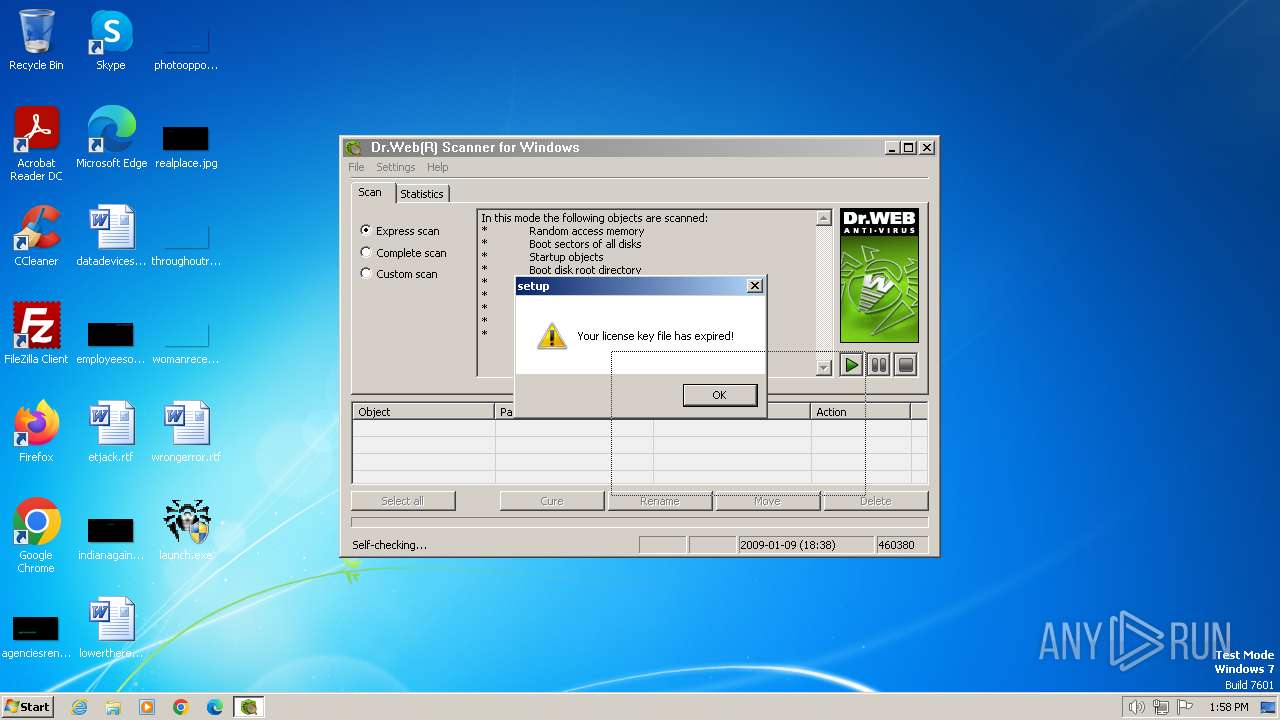Switch to the Scan tab
Viewport: 1280px width, 720px height.
click(370, 192)
